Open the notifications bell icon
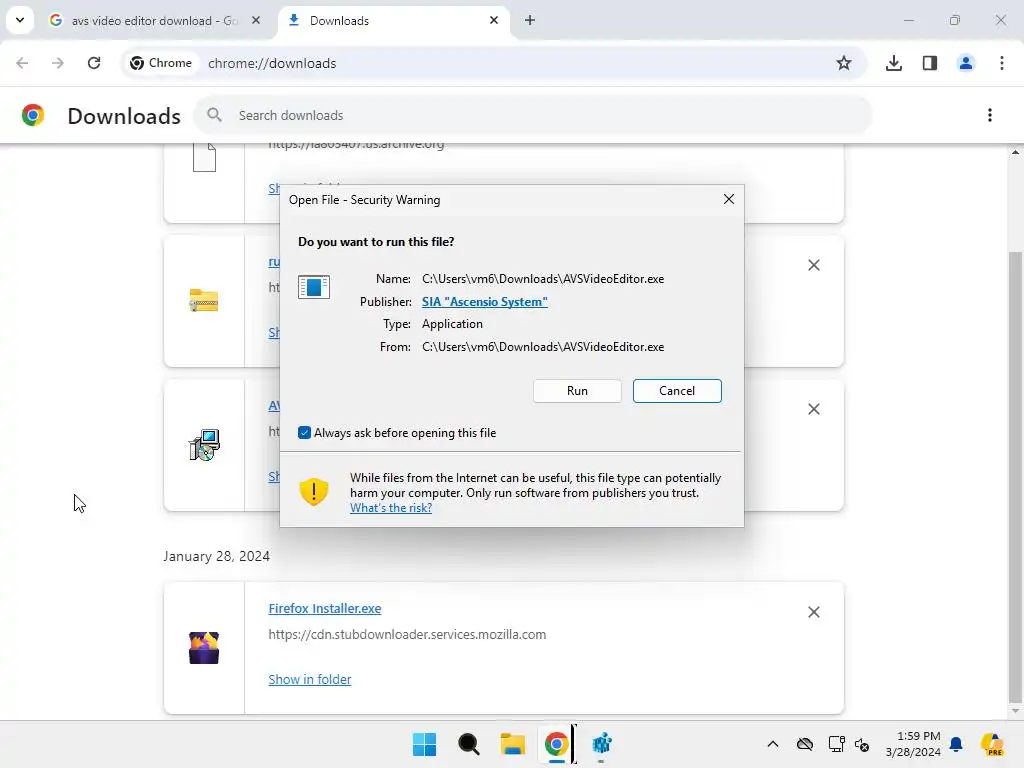The height and width of the screenshot is (768, 1024). tap(956, 744)
